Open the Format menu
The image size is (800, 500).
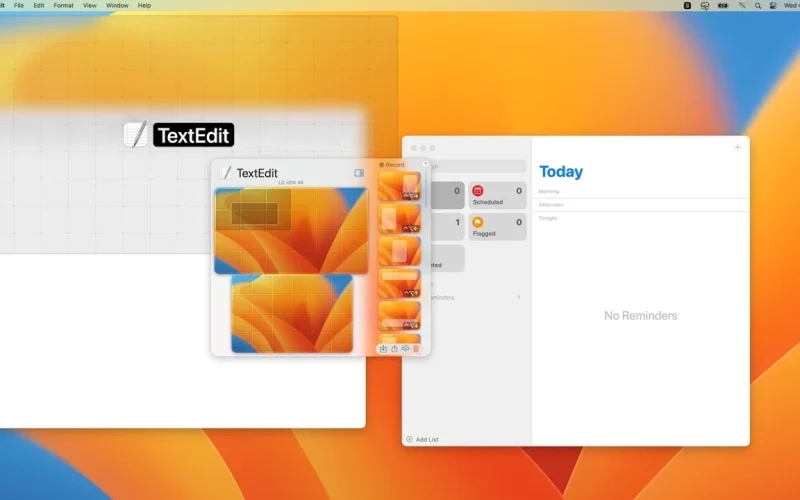63,5
